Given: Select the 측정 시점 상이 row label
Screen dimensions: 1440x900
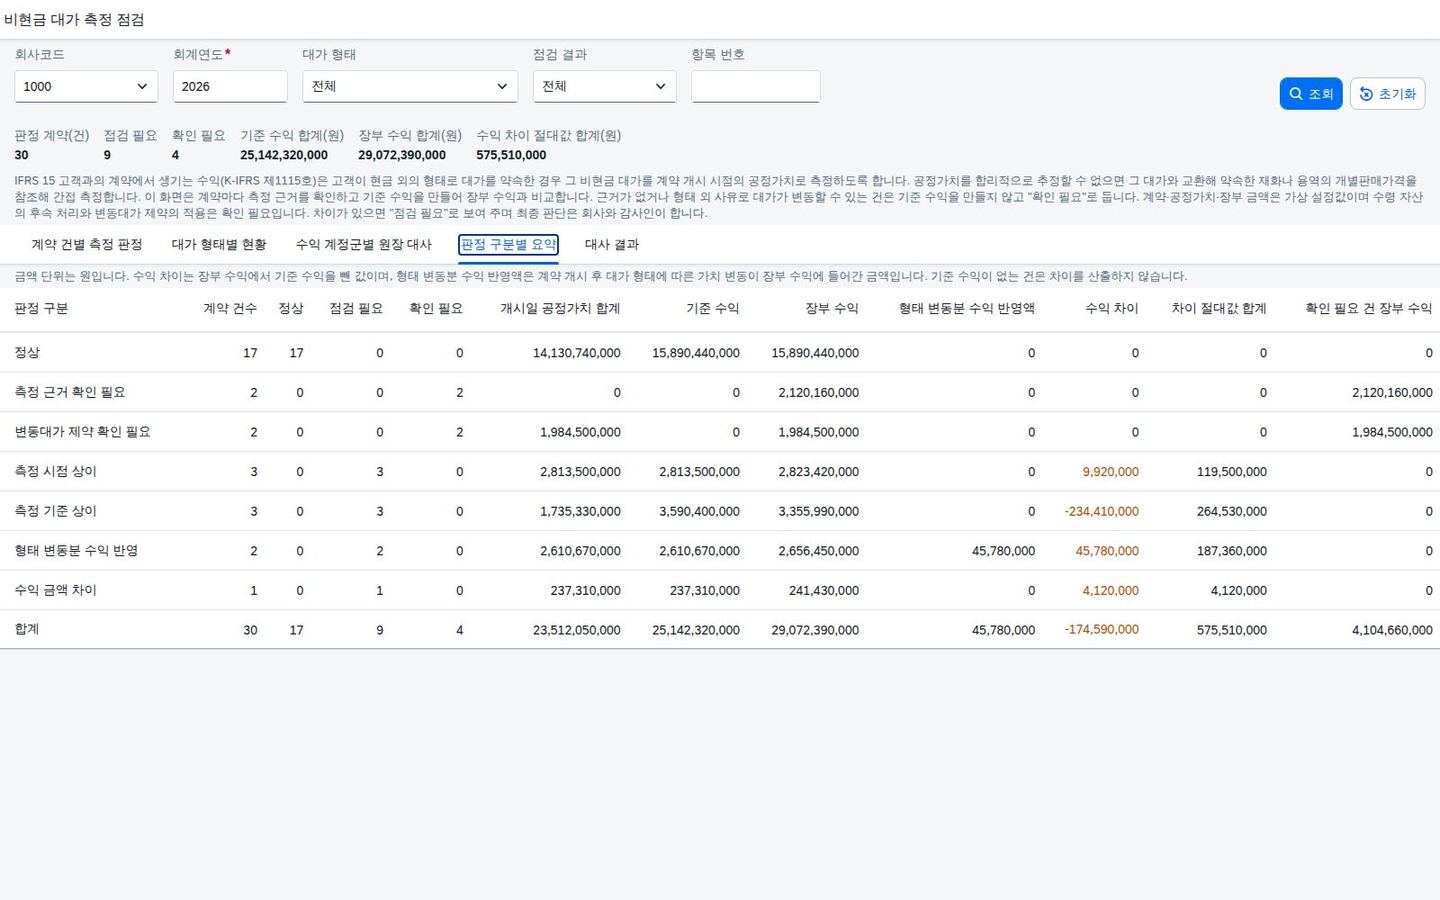Looking at the screenshot, I should coord(56,472).
